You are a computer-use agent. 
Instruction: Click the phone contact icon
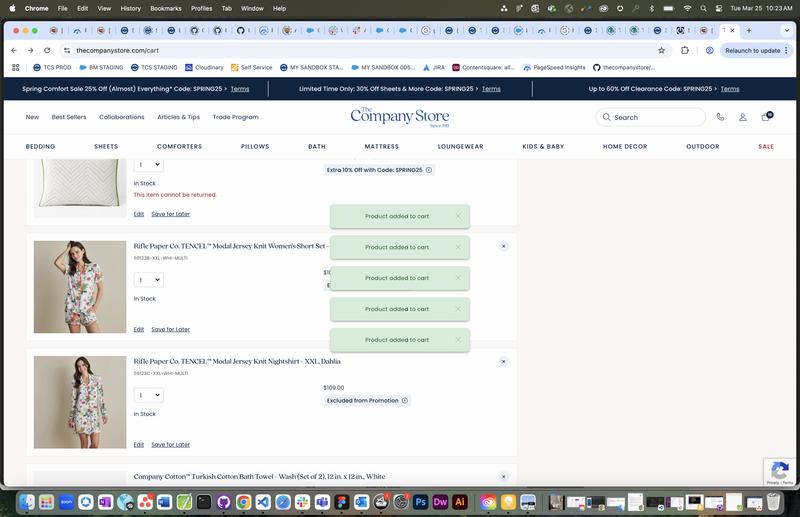pyautogui.click(x=720, y=117)
